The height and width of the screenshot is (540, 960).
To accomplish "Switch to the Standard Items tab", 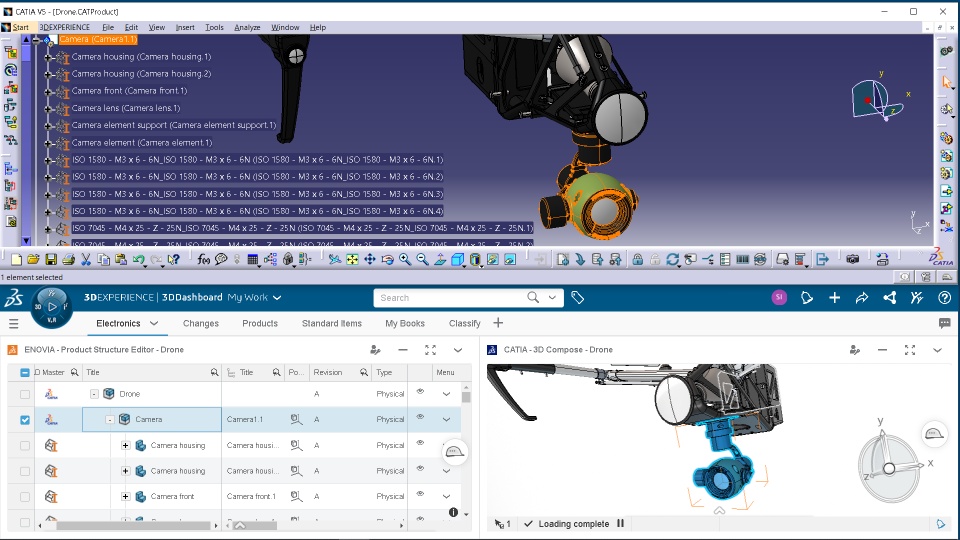I will coord(332,323).
